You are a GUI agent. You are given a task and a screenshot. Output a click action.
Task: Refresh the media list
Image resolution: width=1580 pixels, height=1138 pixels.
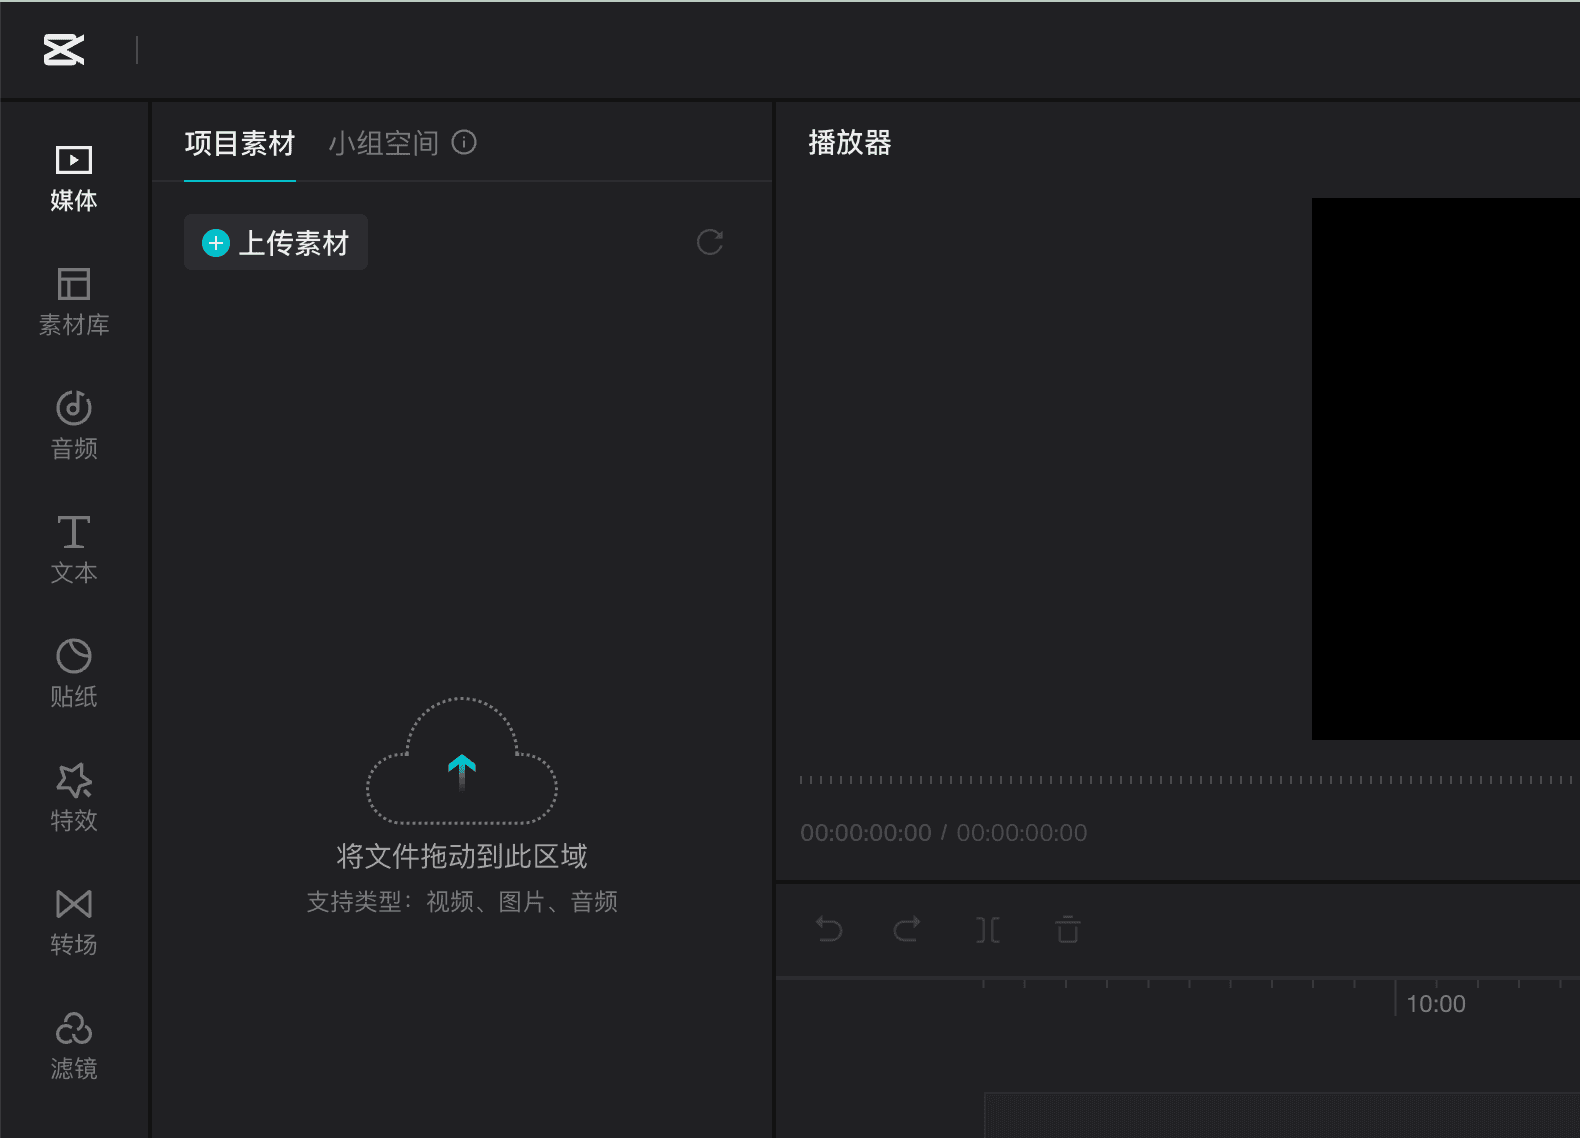tap(710, 242)
